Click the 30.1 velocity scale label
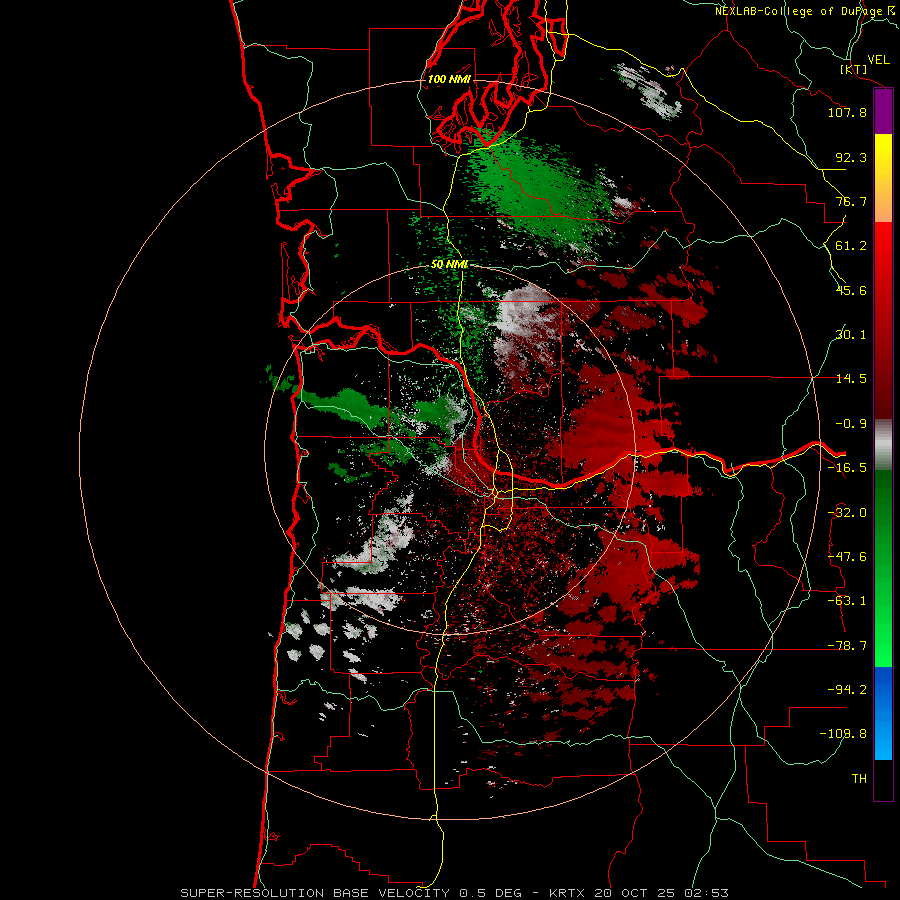 click(851, 335)
